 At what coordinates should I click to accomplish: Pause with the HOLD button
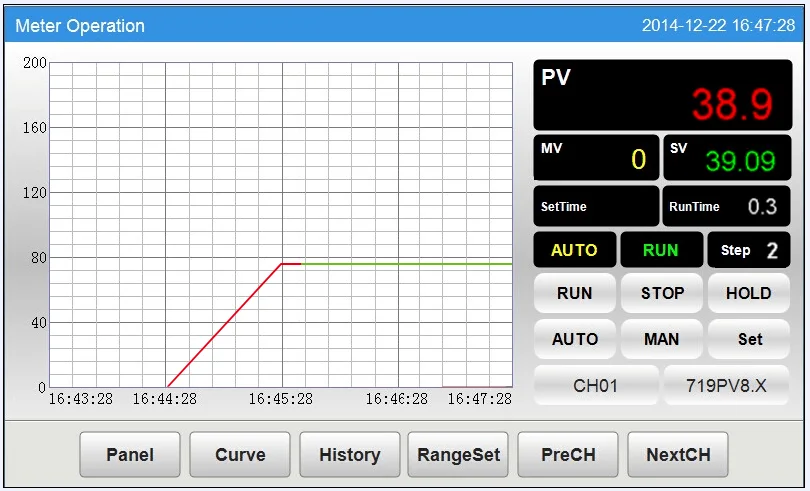click(749, 293)
